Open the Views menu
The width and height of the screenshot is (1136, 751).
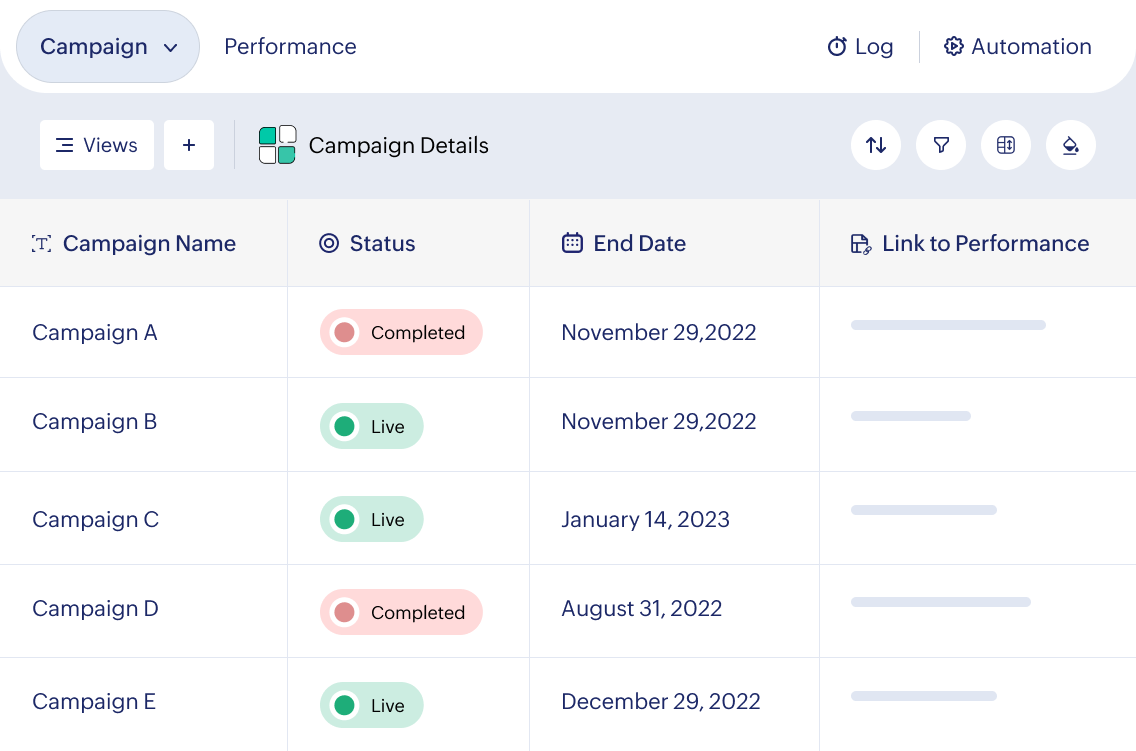pos(97,145)
